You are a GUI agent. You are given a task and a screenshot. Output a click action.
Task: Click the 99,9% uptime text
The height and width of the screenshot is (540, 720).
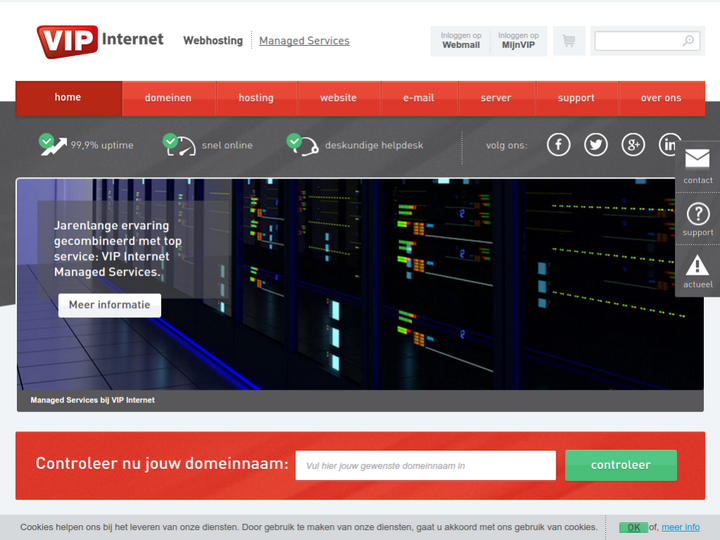click(102, 145)
